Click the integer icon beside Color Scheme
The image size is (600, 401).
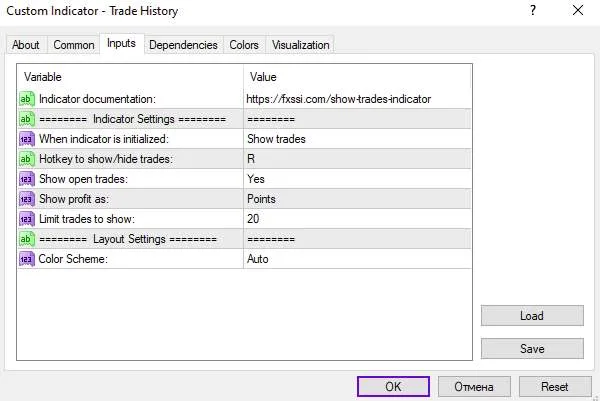pyautogui.click(x=27, y=259)
